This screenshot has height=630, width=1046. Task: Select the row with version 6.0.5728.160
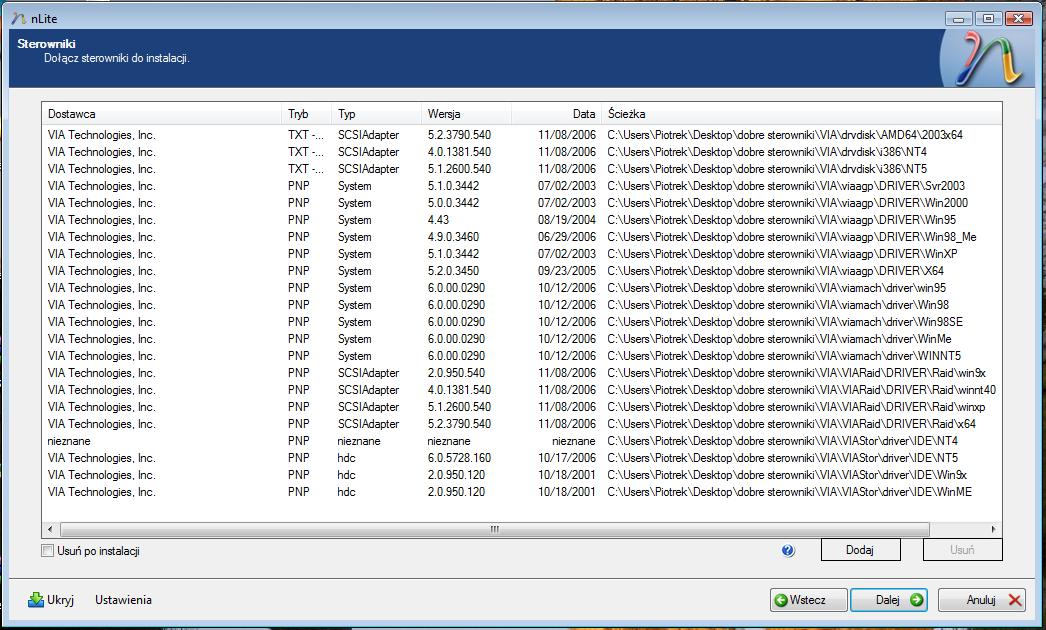[x=522, y=458]
